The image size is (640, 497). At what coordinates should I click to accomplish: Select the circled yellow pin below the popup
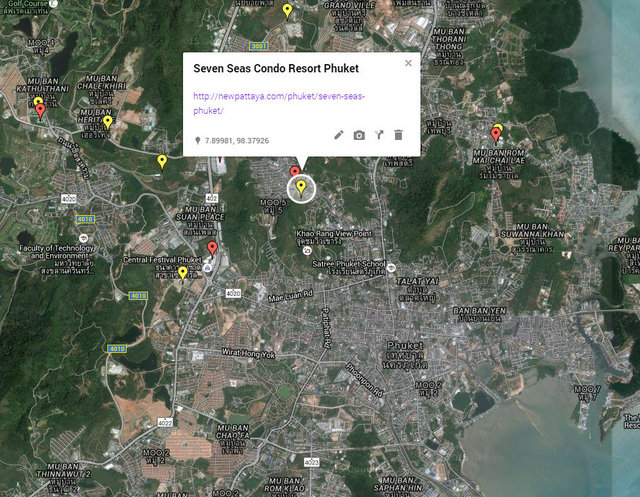pyautogui.click(x=301, y=188)
